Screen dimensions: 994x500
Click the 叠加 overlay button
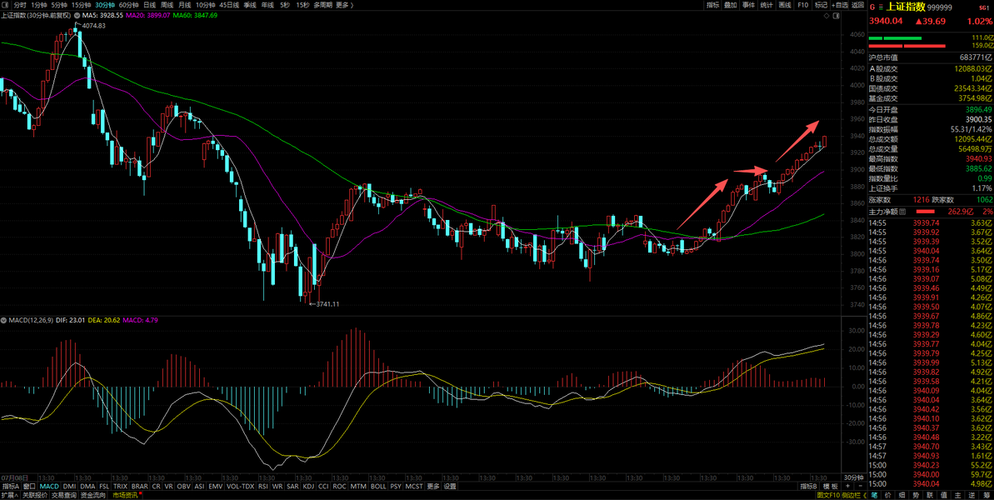[731, 4]
